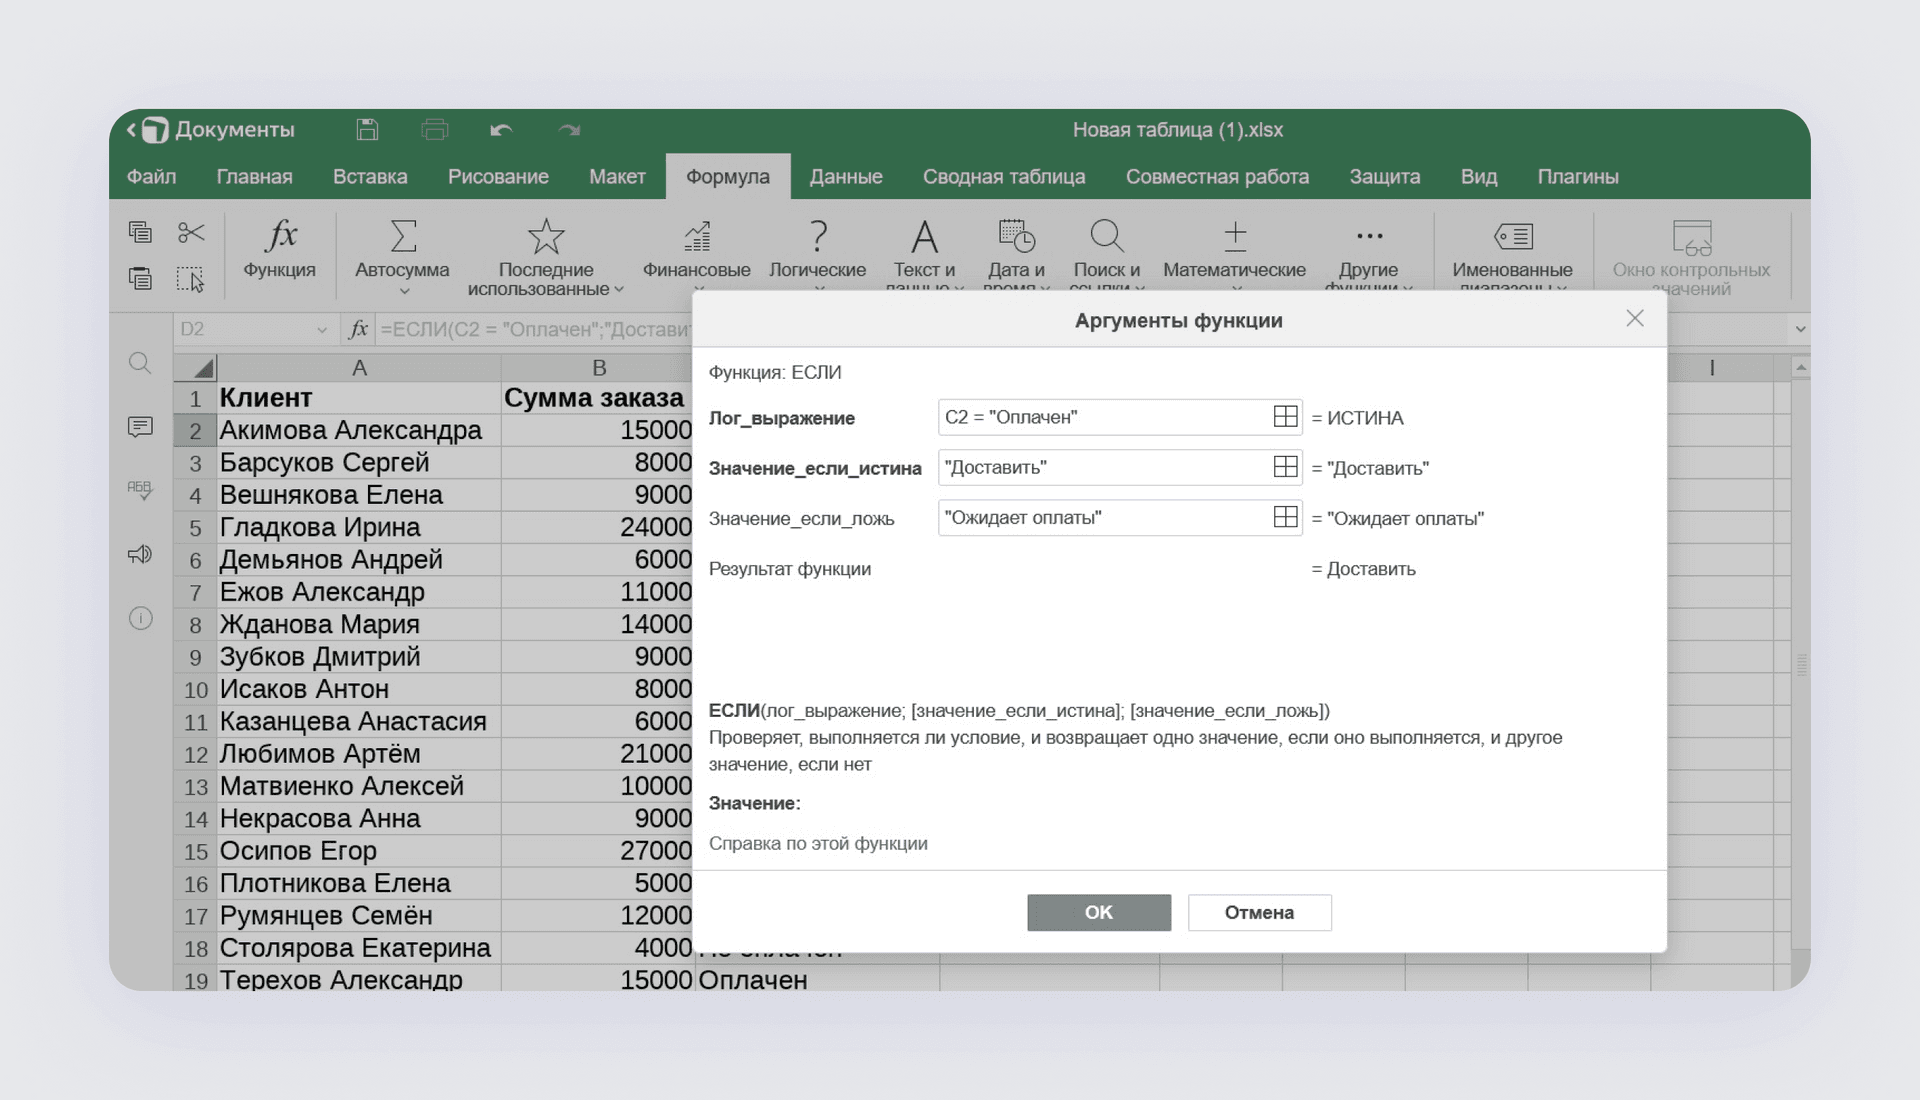Click the Print icon in the title bar
Image resolution: width=1920 pixels, height=1100 pixels.
click(x=435, y=130)
